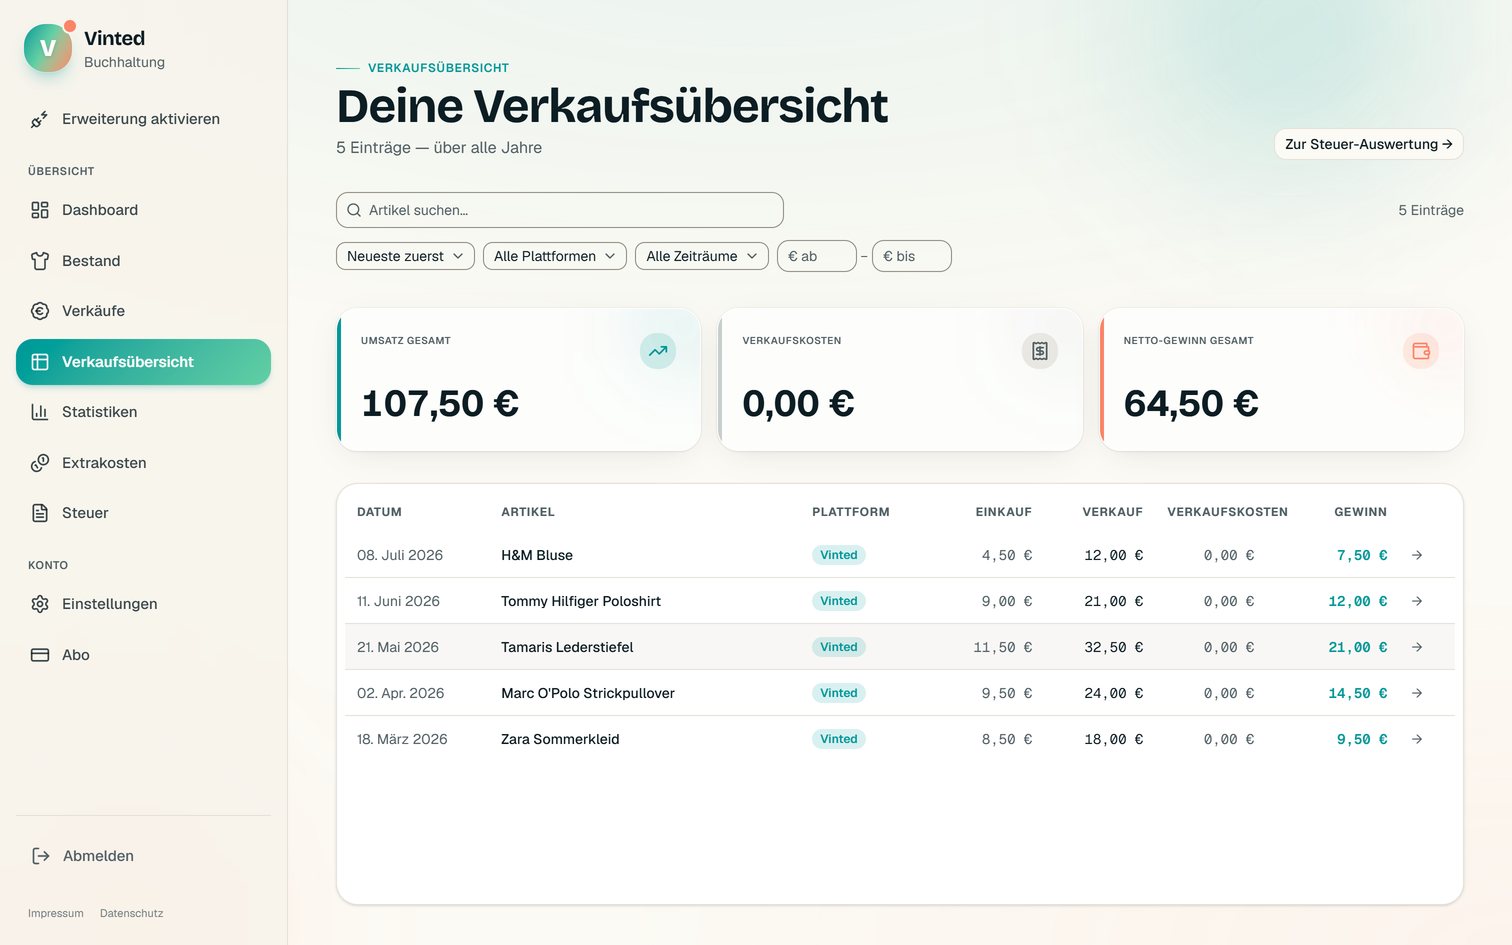Click the document icon for Steuer
This screenshot has height=945, width=1512.
(x=40, y=513)
